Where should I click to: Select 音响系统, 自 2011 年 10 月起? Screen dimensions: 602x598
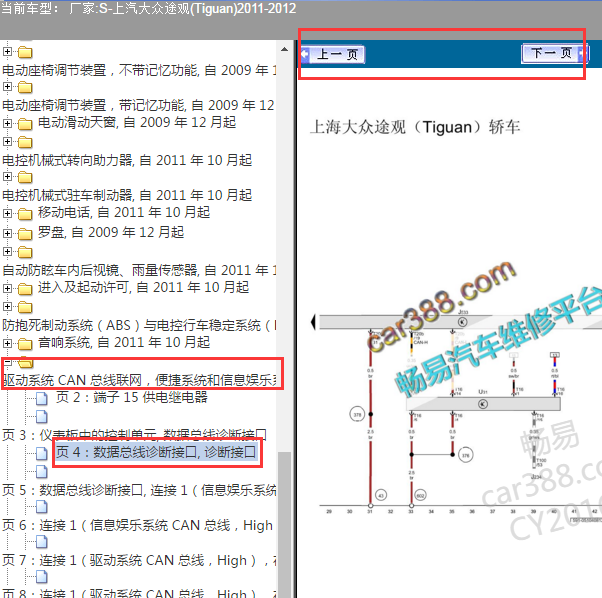[124, 342]
